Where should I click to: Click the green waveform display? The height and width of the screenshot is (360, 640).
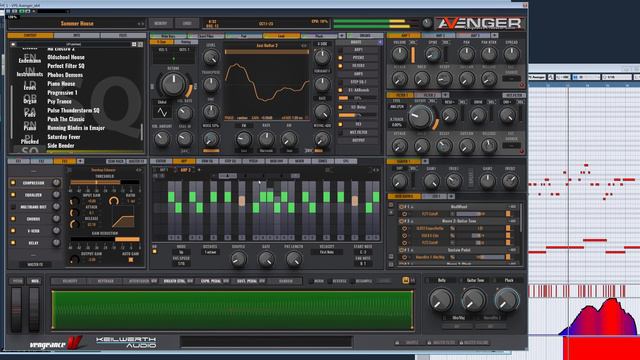click(232, 311)
